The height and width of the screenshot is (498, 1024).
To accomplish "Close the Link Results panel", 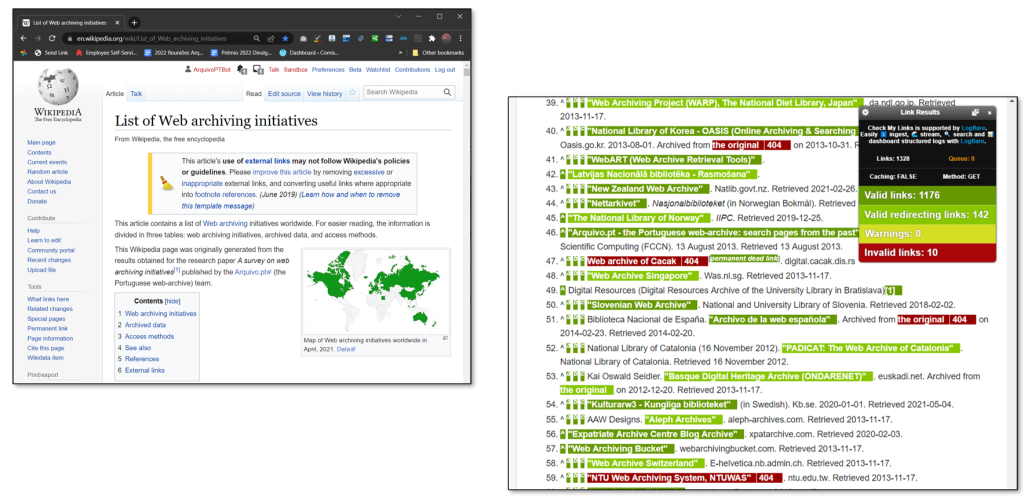I will [x=989, y=112].
